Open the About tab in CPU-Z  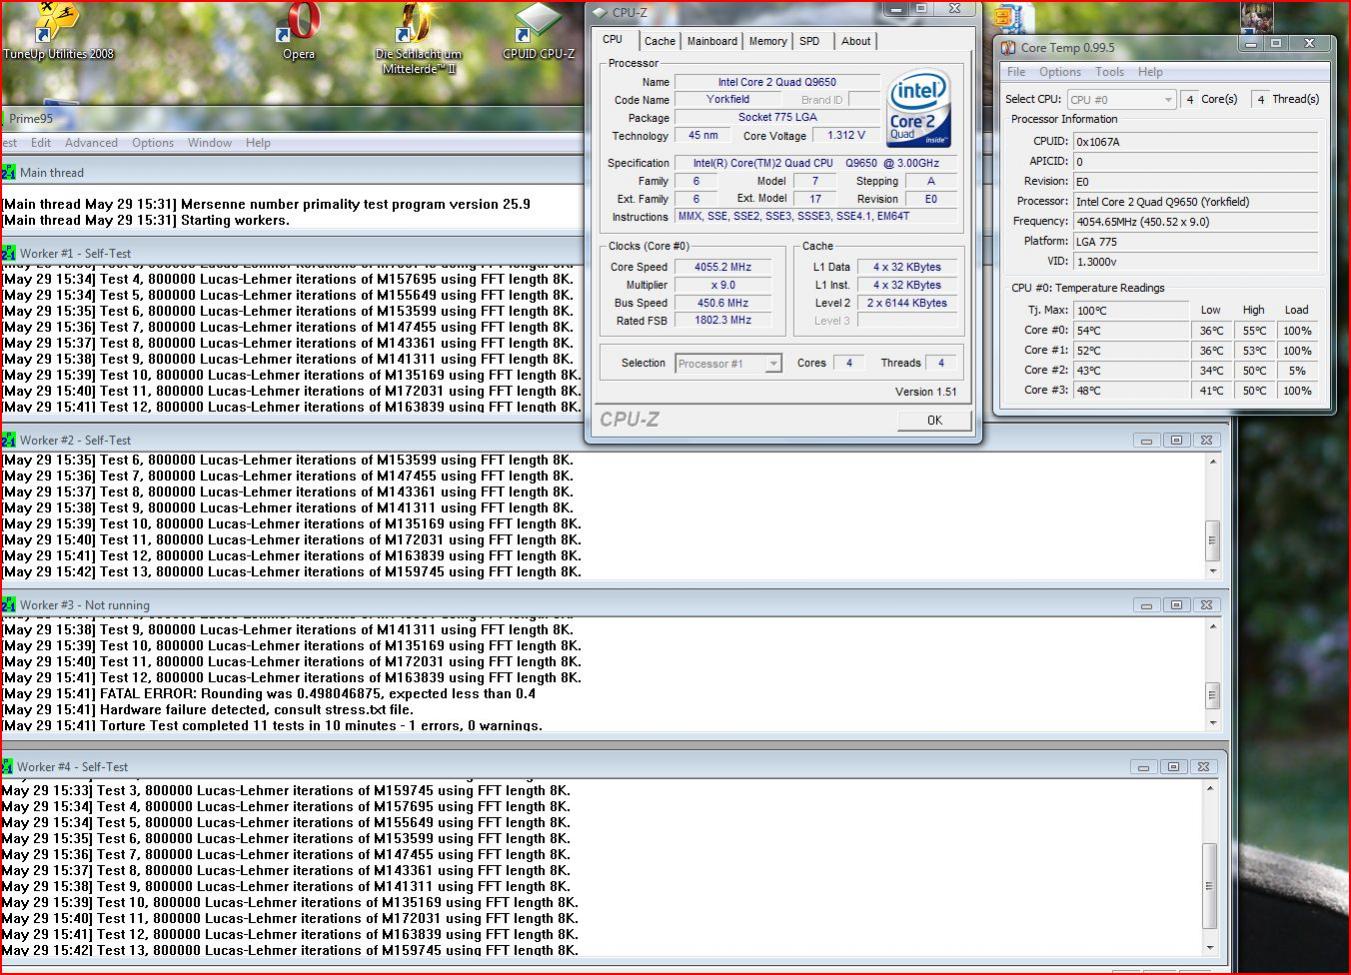(855, 41)
